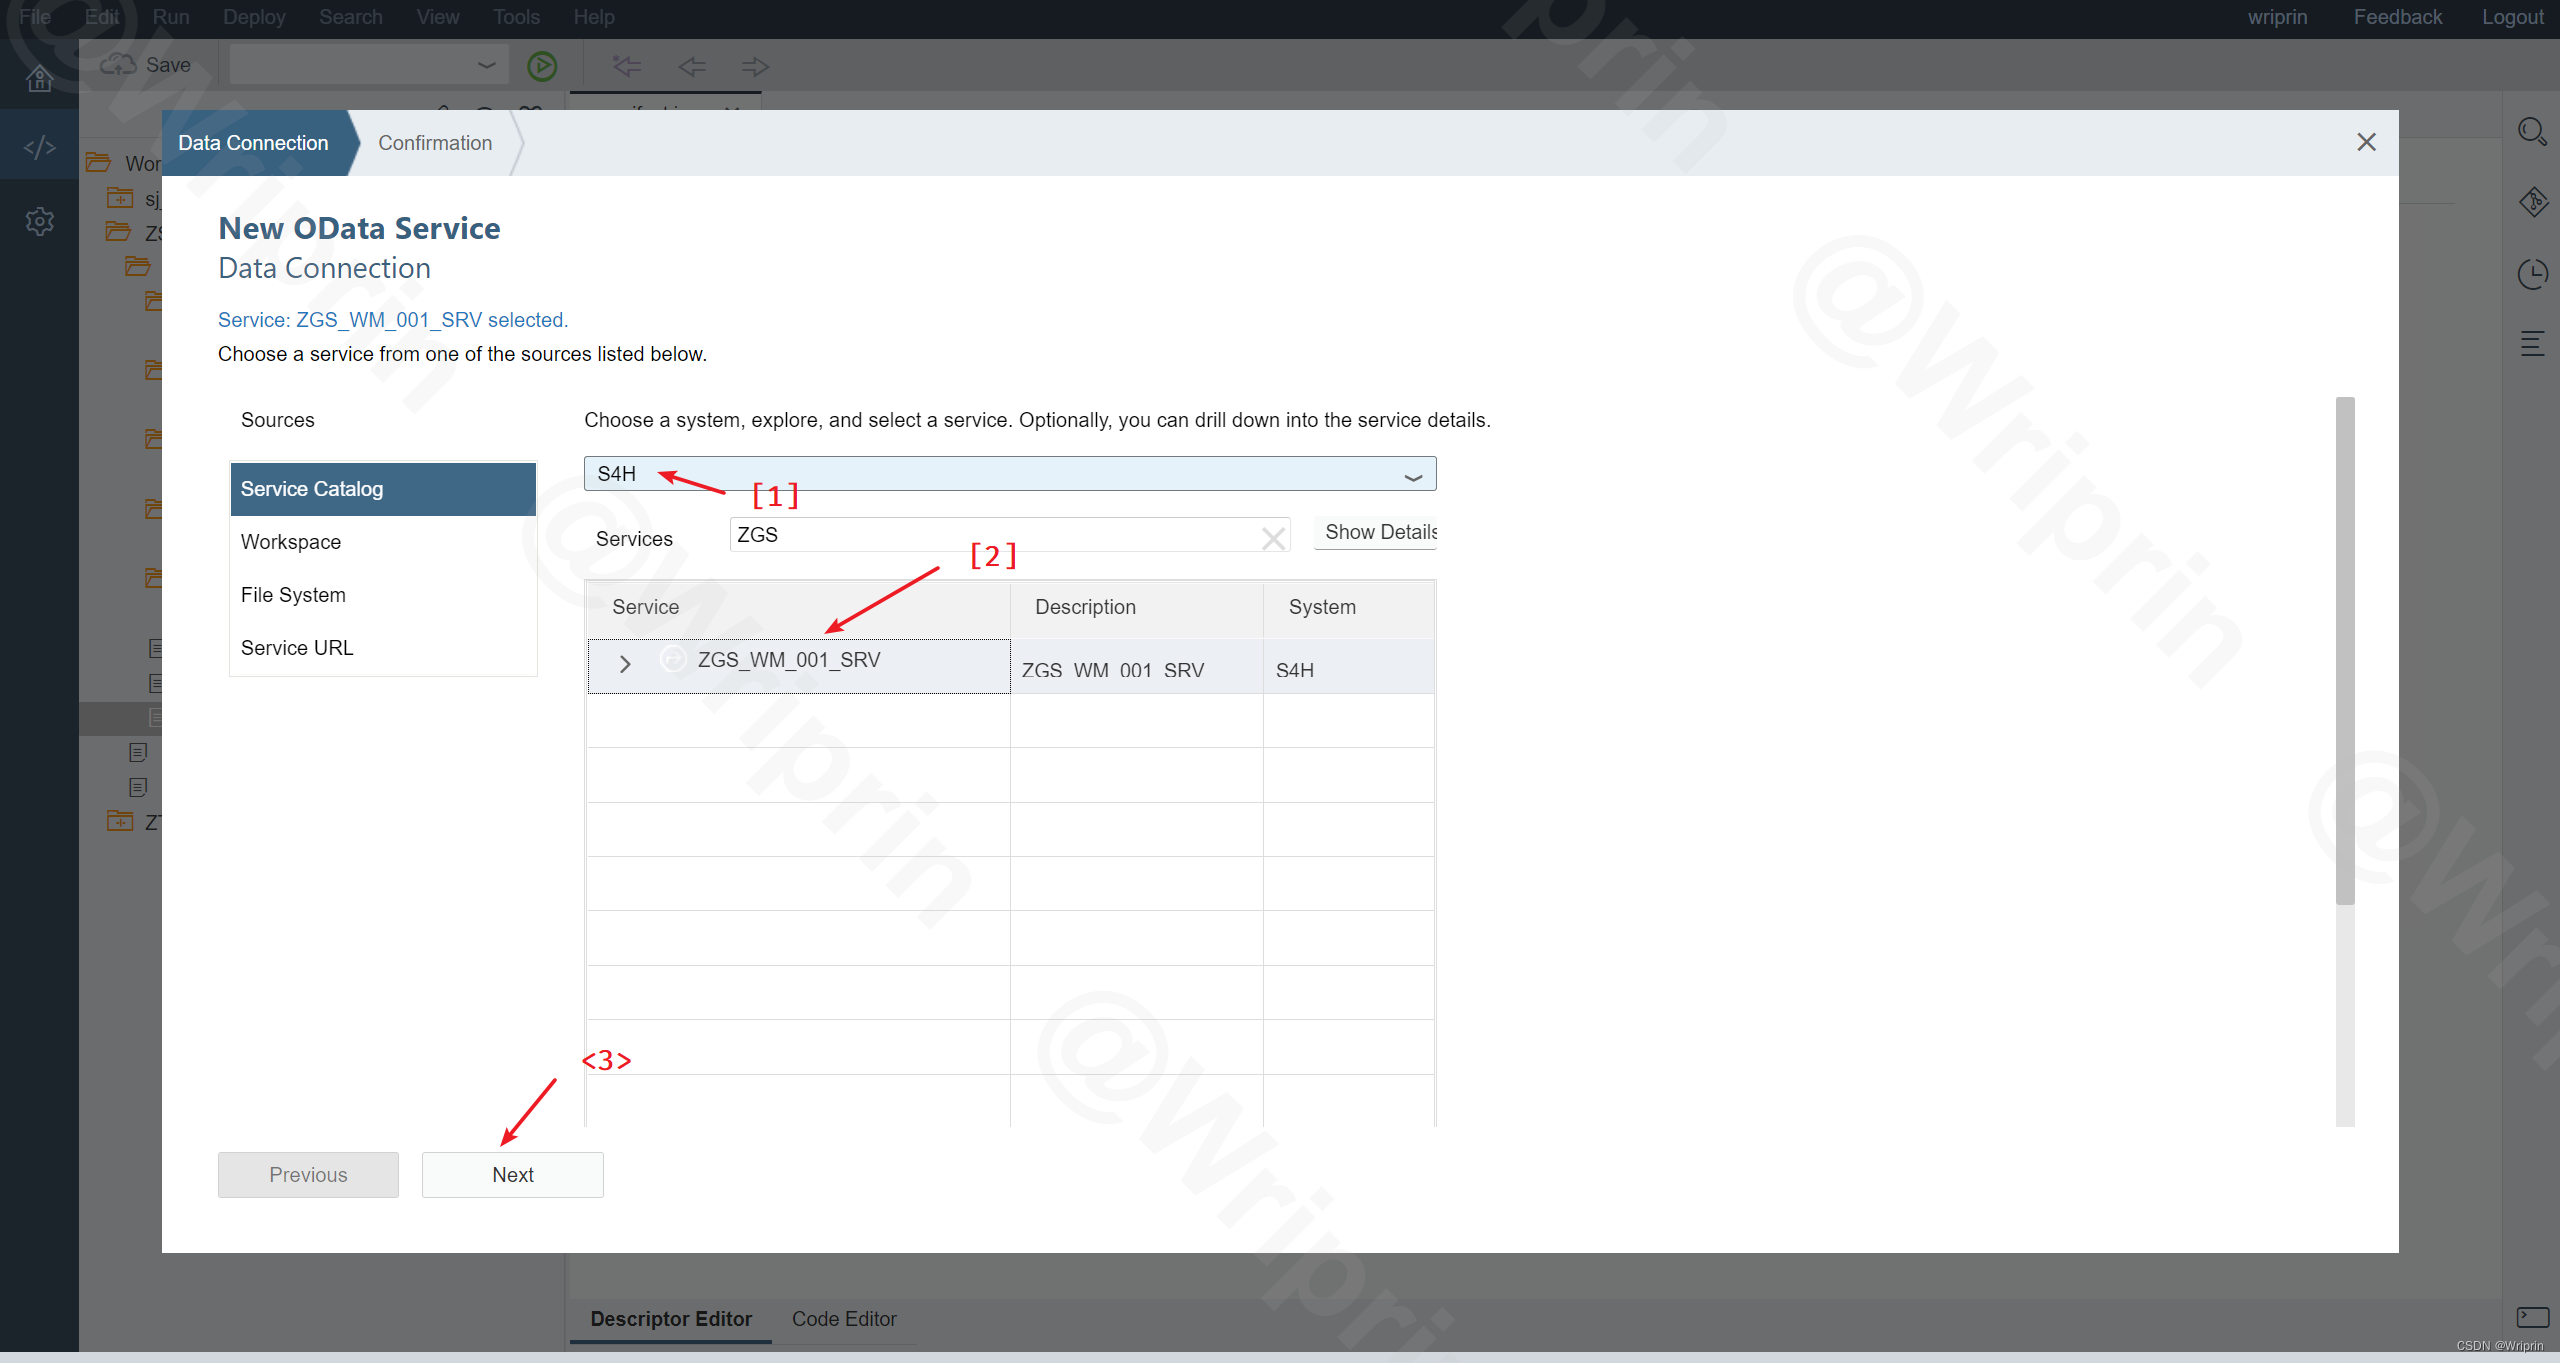Click the last edit location arrow icon
The image size is (2560, 1363).
[627, 66]
